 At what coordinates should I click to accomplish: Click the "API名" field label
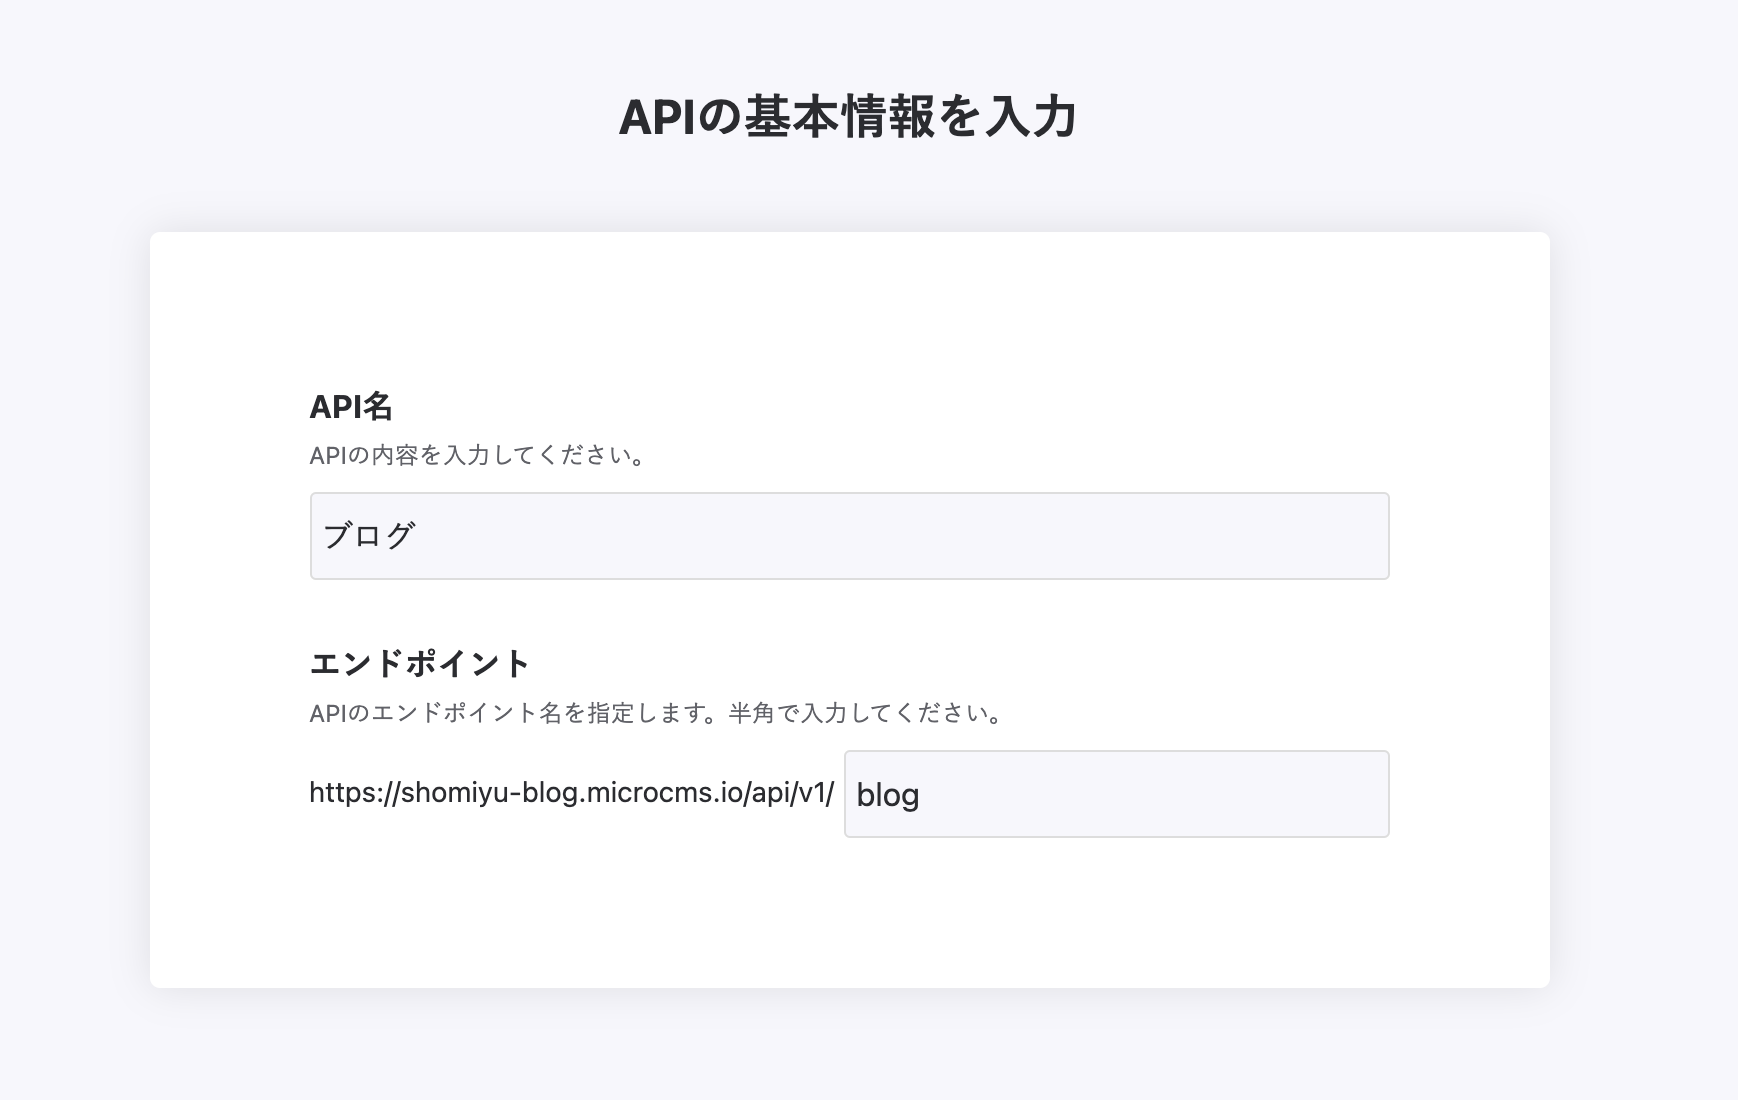click(351, 406)
